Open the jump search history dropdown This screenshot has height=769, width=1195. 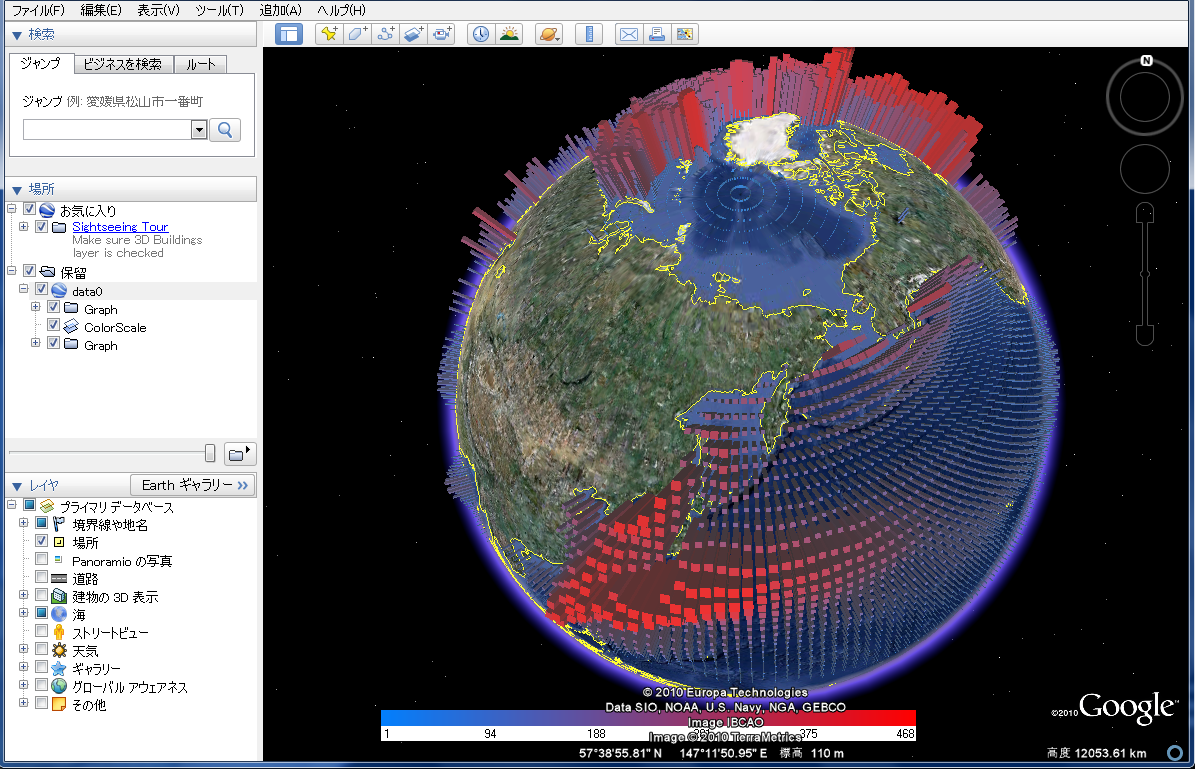199,130
